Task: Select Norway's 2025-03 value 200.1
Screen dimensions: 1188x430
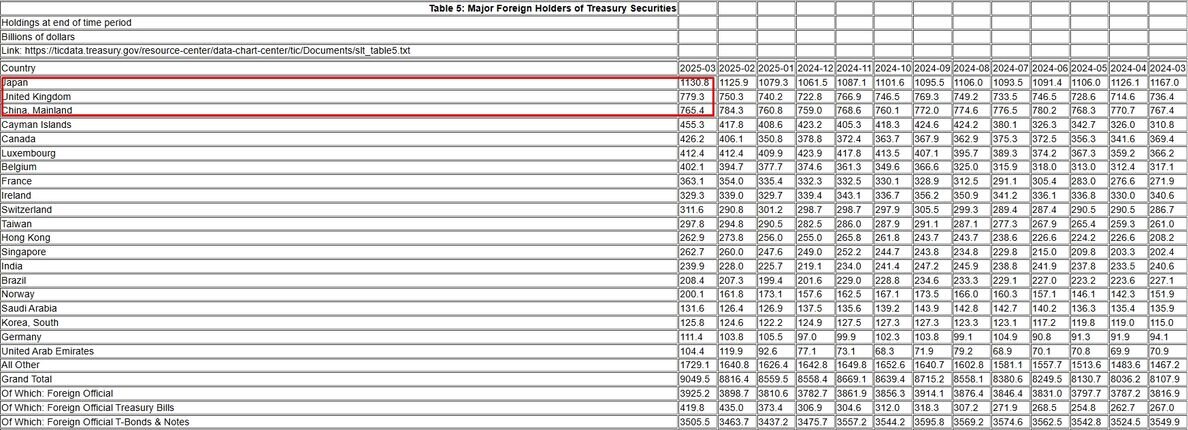Action: click(697, 294)
